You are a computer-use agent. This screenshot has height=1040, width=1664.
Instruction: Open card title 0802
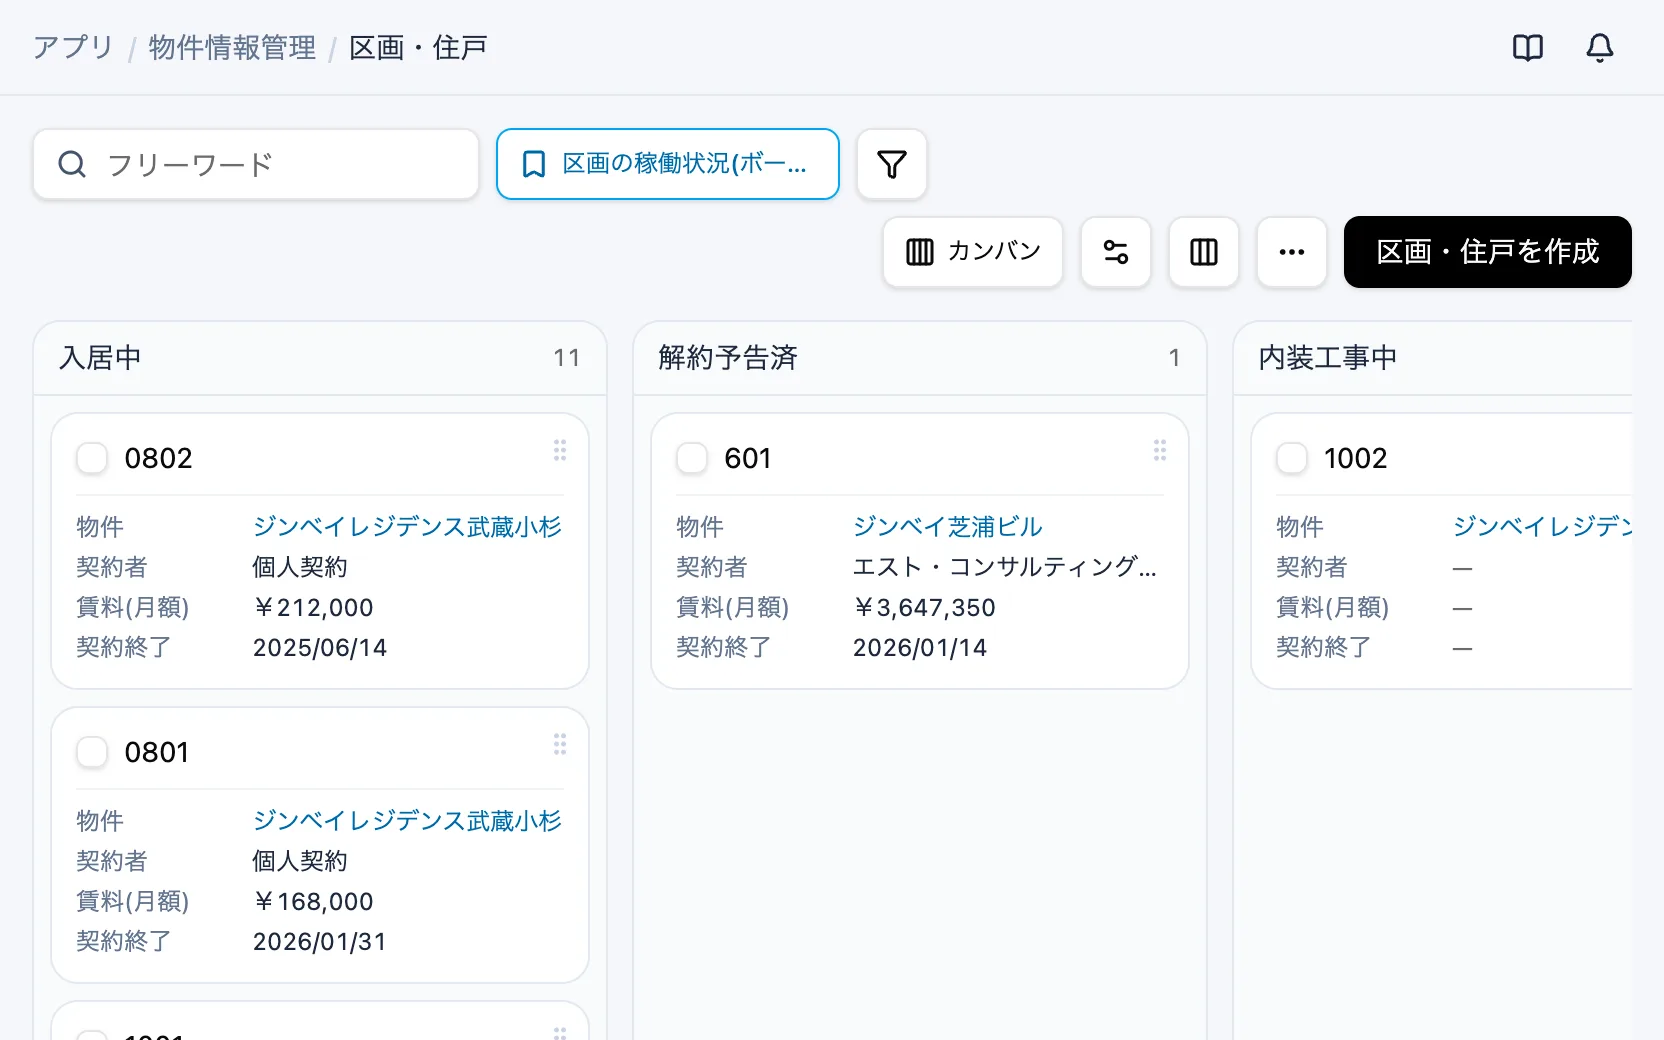pos(158,458)
